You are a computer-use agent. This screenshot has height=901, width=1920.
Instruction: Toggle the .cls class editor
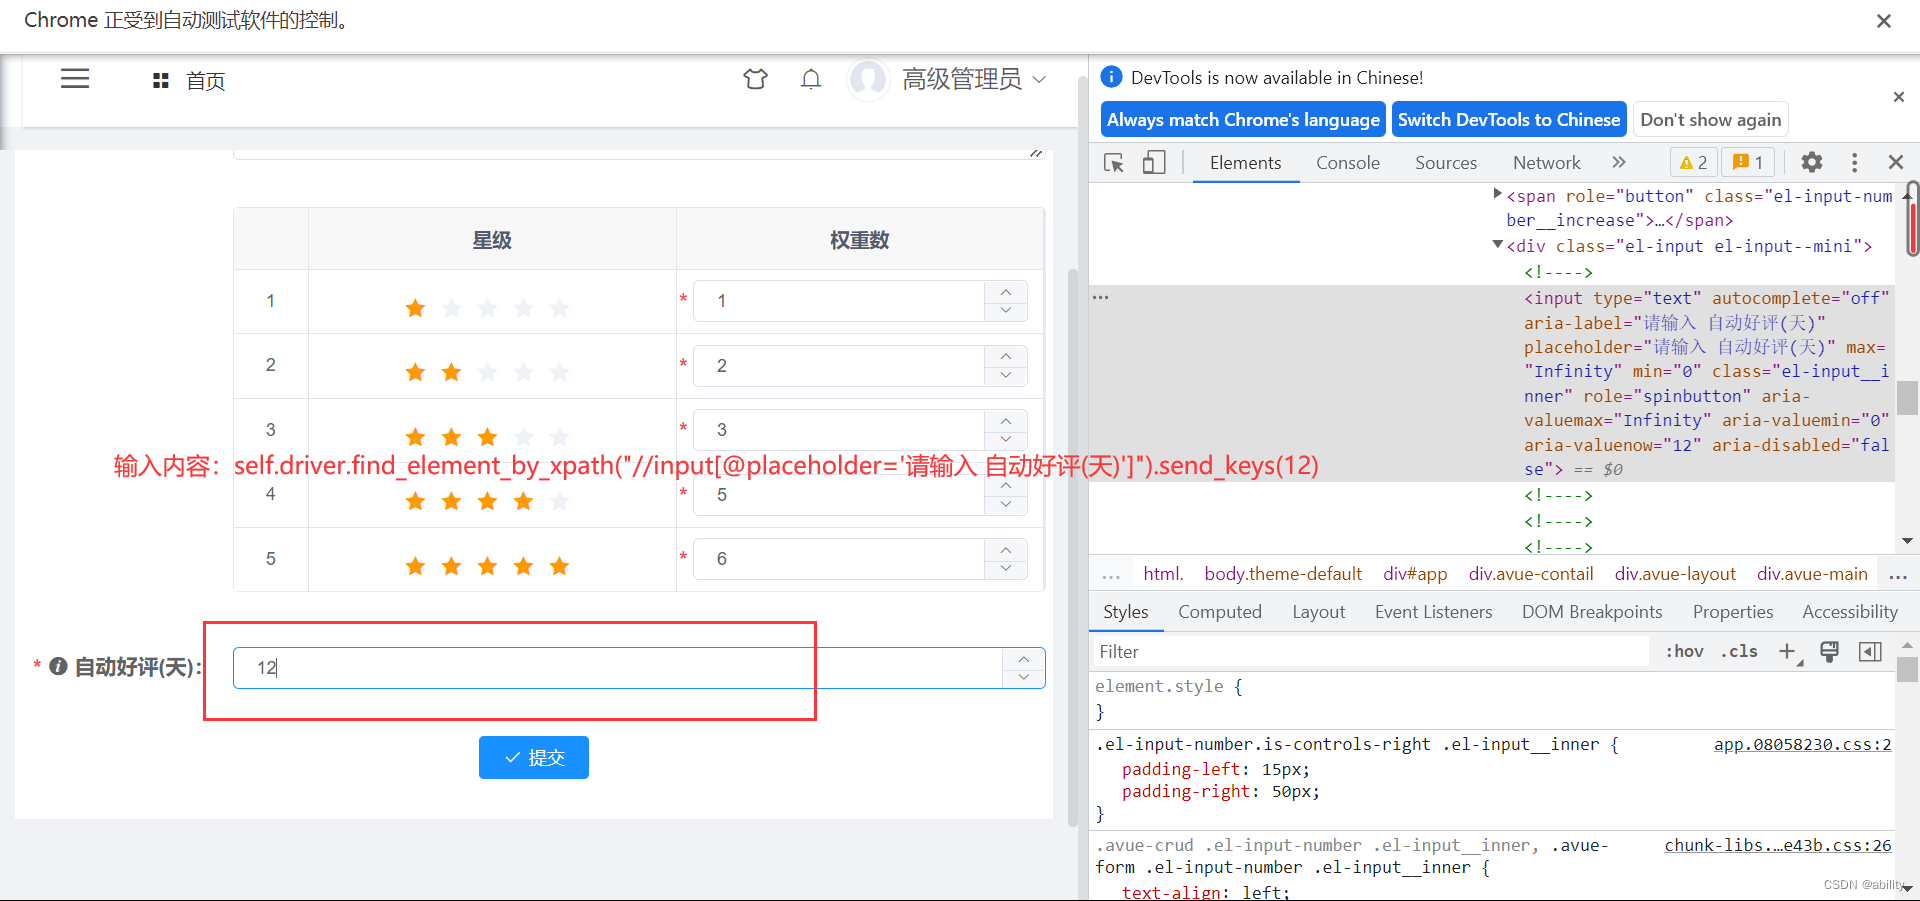click(1739, 652)
